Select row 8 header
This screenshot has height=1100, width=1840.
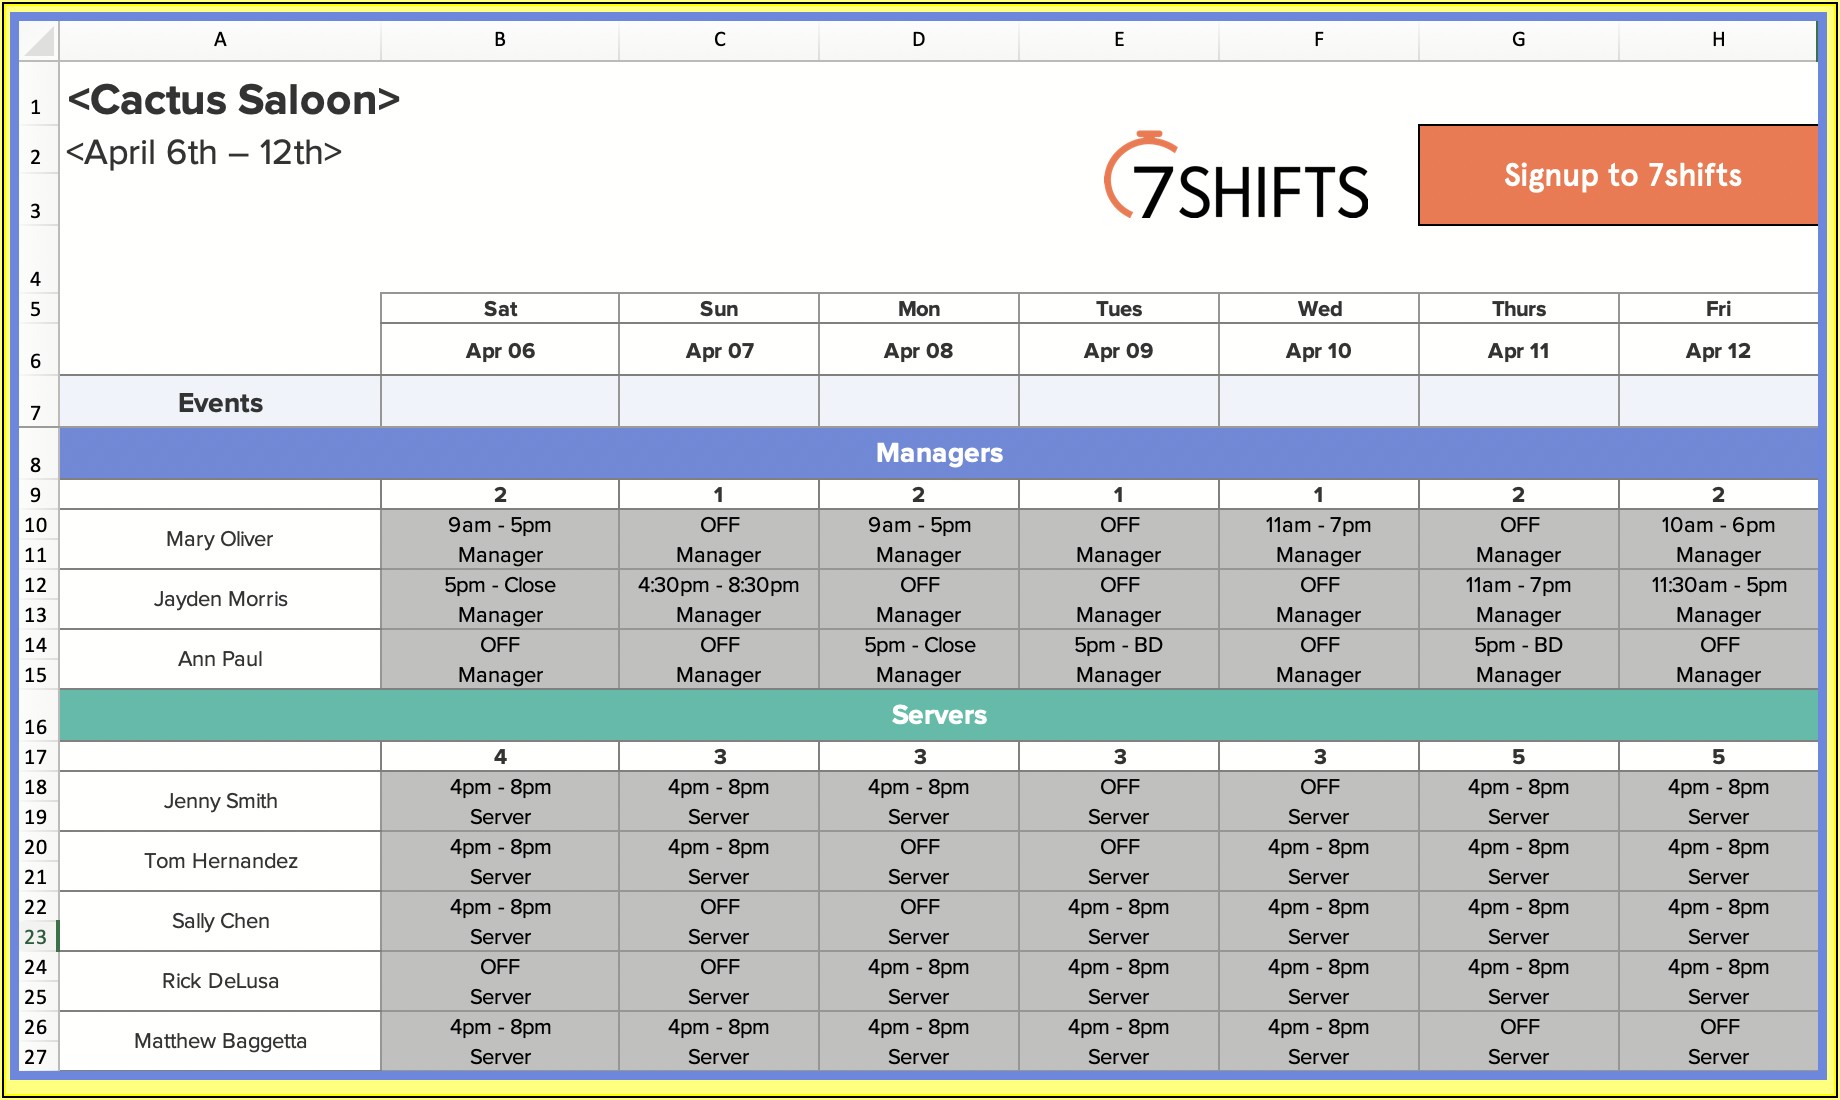tap(36, 465)
